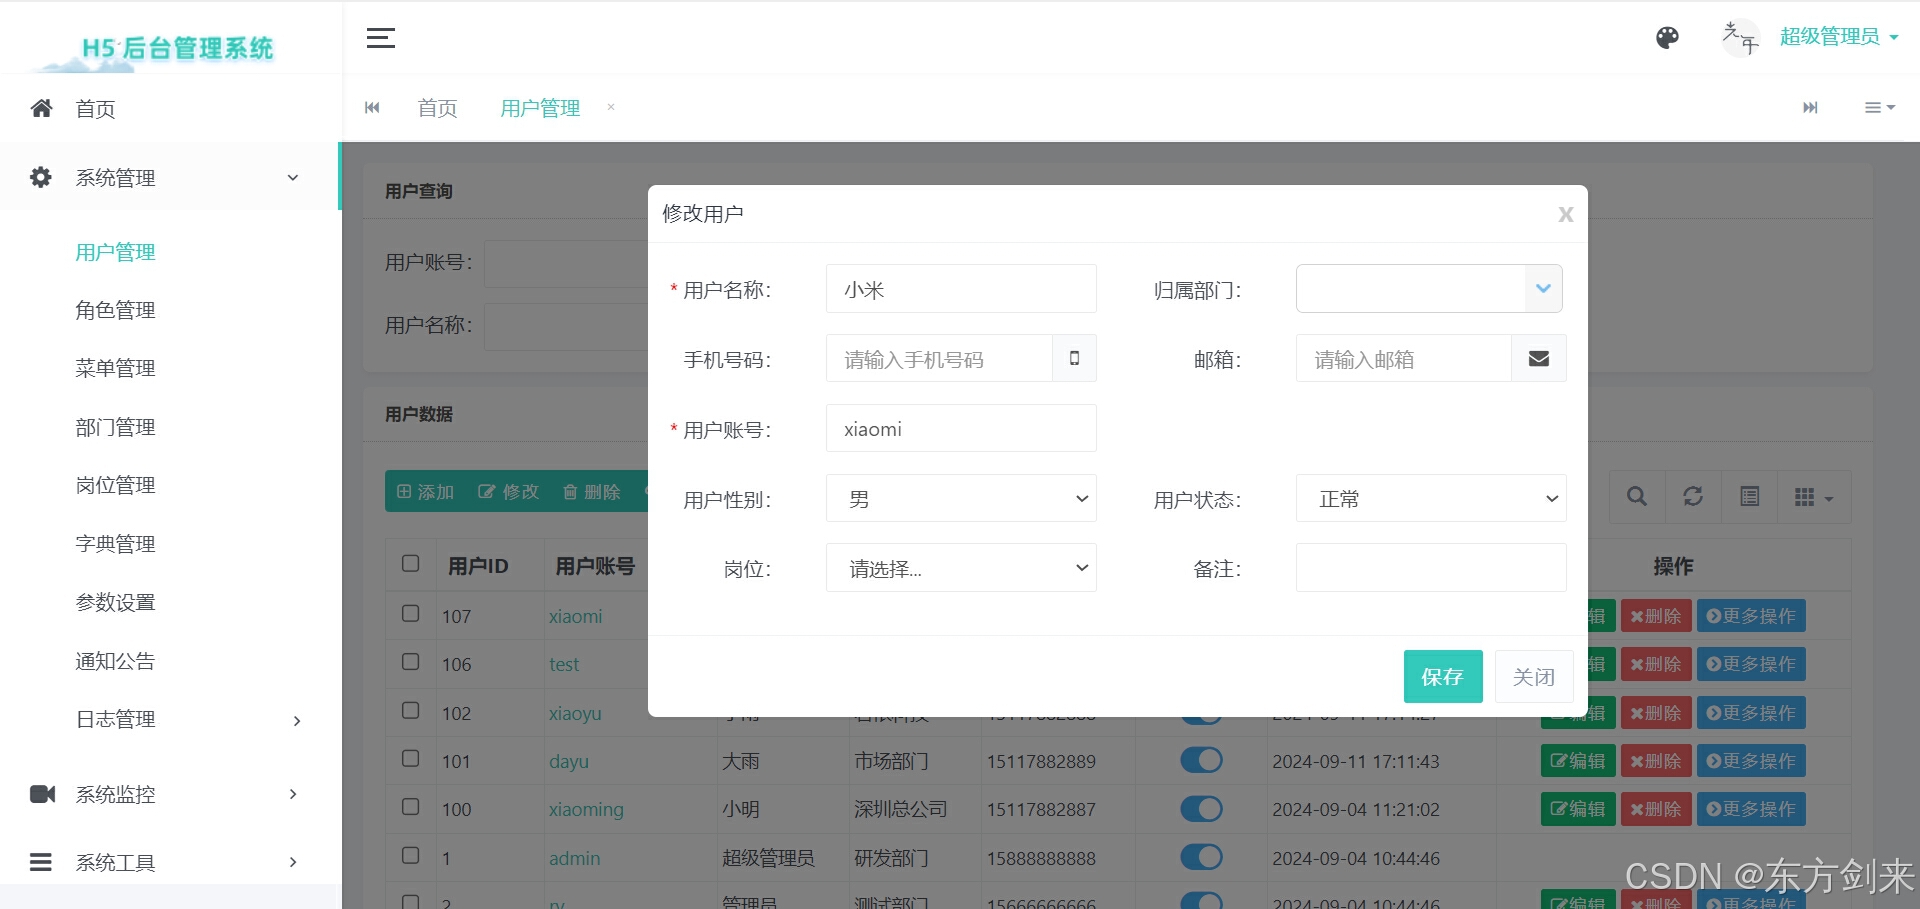
Task: Click 删除 button for user 107 row
Action: tap(1656, 616)
